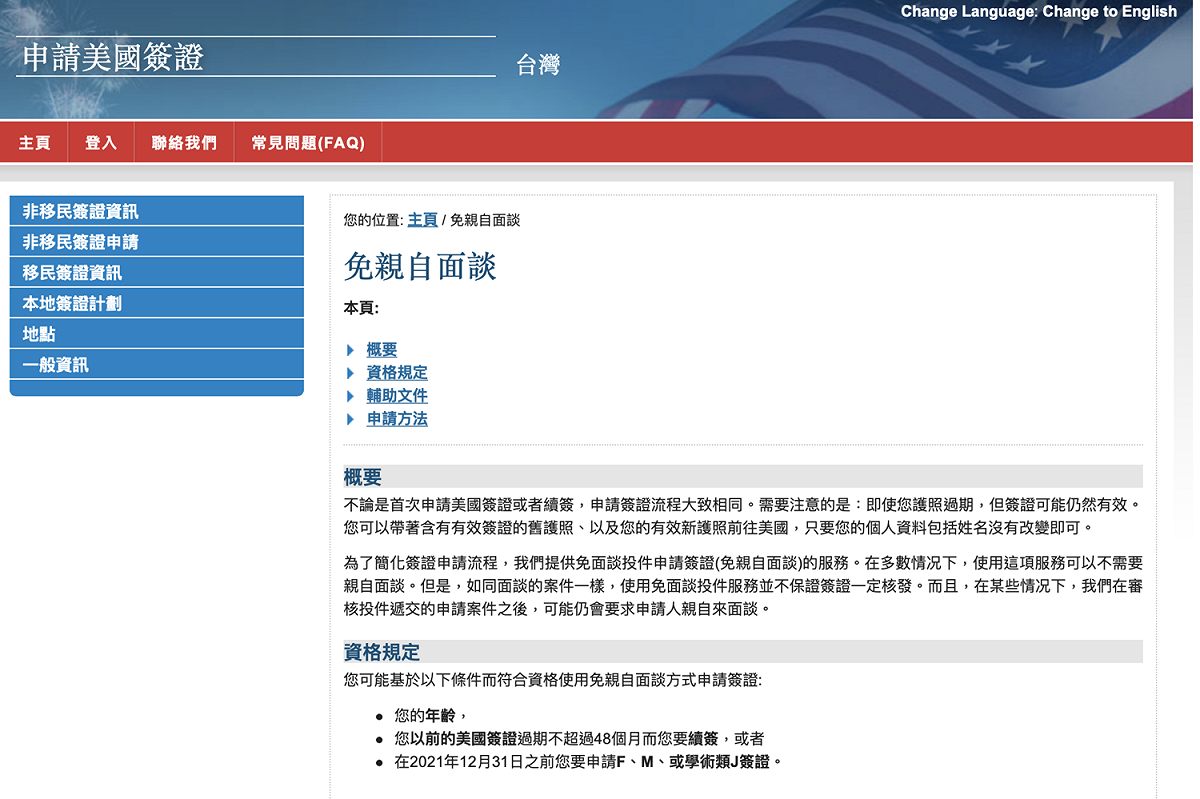Click bullet text 您的年齡
1200x799 pixels.
point(430,715)
